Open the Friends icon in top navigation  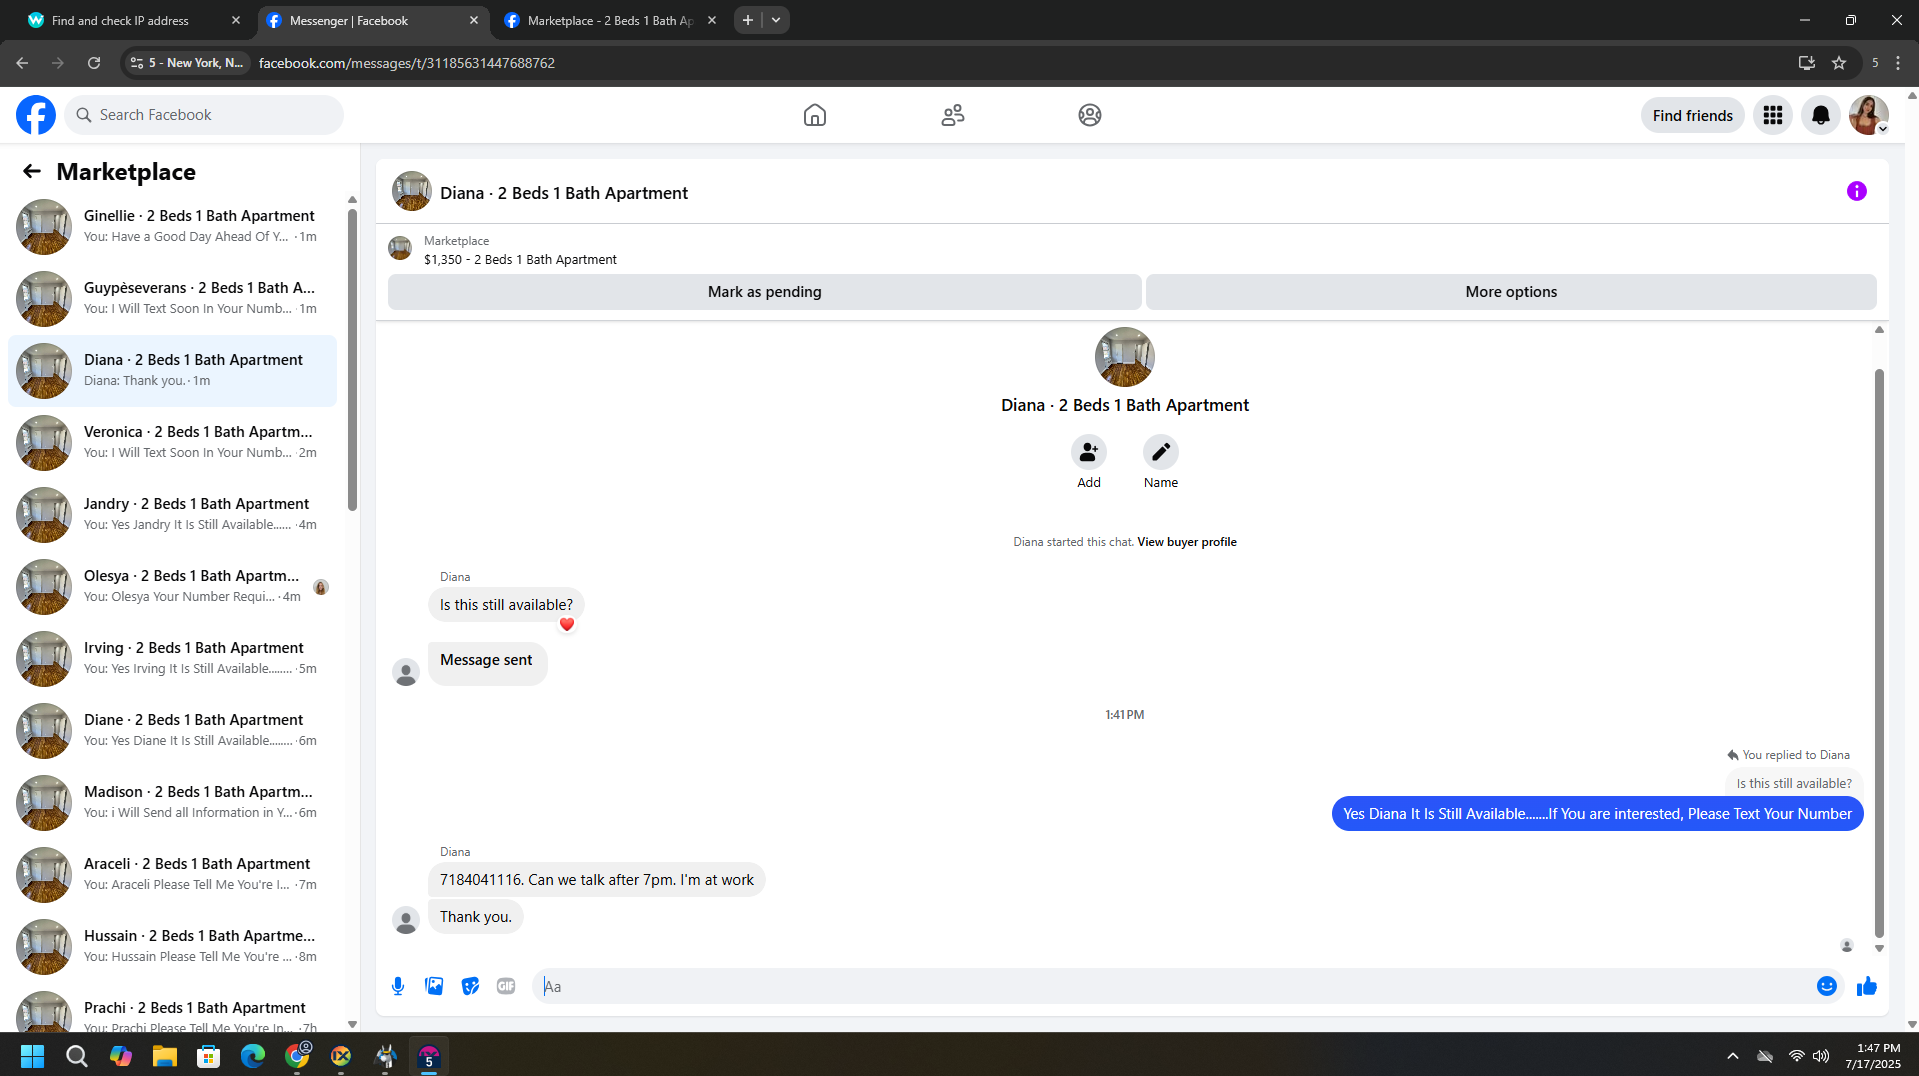(x=953, y=115)
